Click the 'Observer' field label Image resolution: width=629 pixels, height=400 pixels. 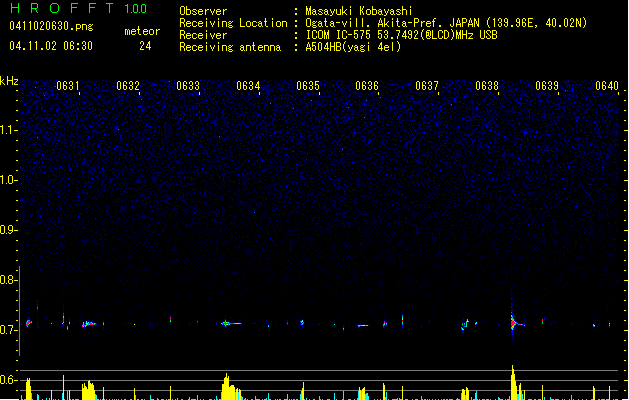tap(203, 11)
